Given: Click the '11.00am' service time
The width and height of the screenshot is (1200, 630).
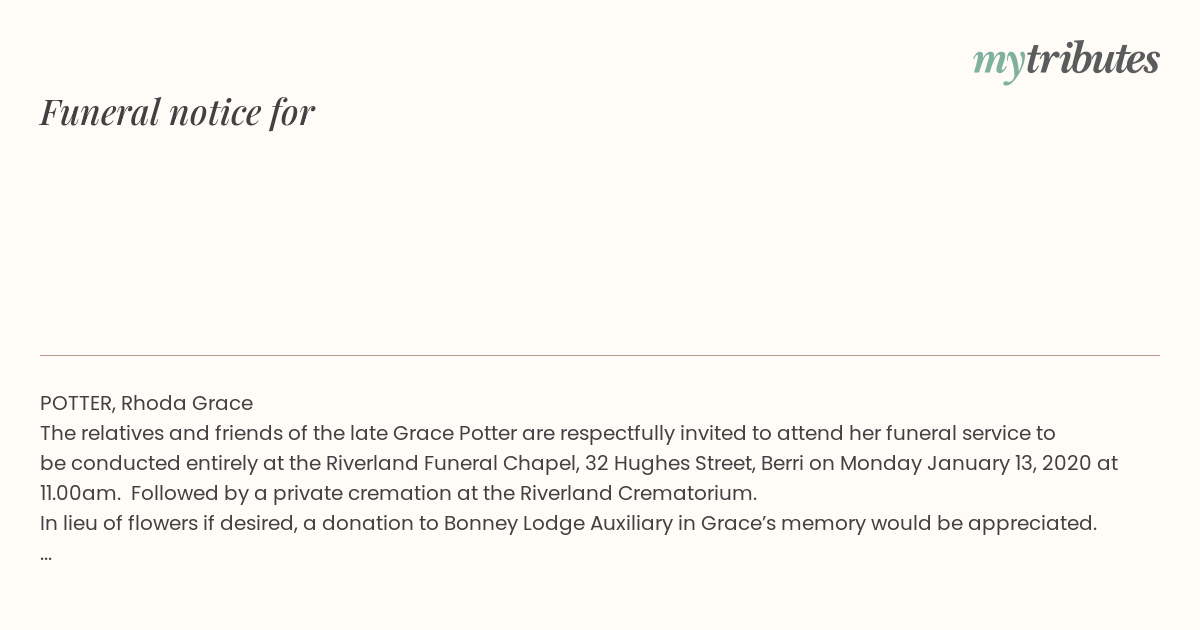Looking at the screenshot, I should point(77,493).
